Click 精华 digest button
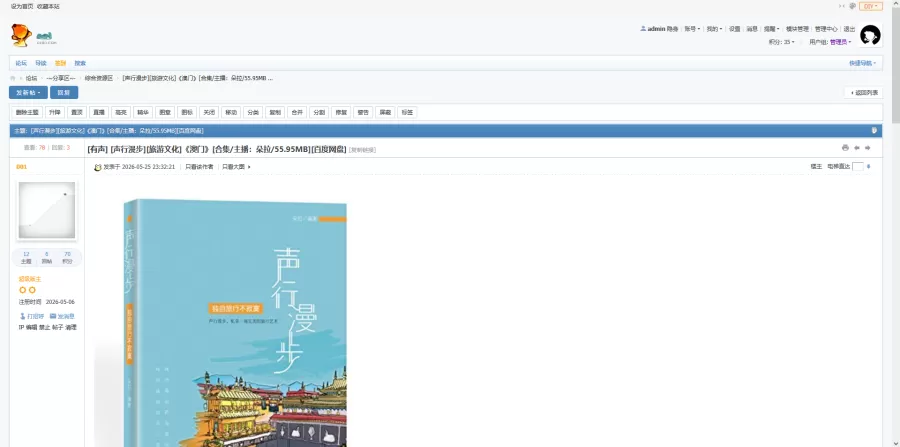 [x=143, y=112]
